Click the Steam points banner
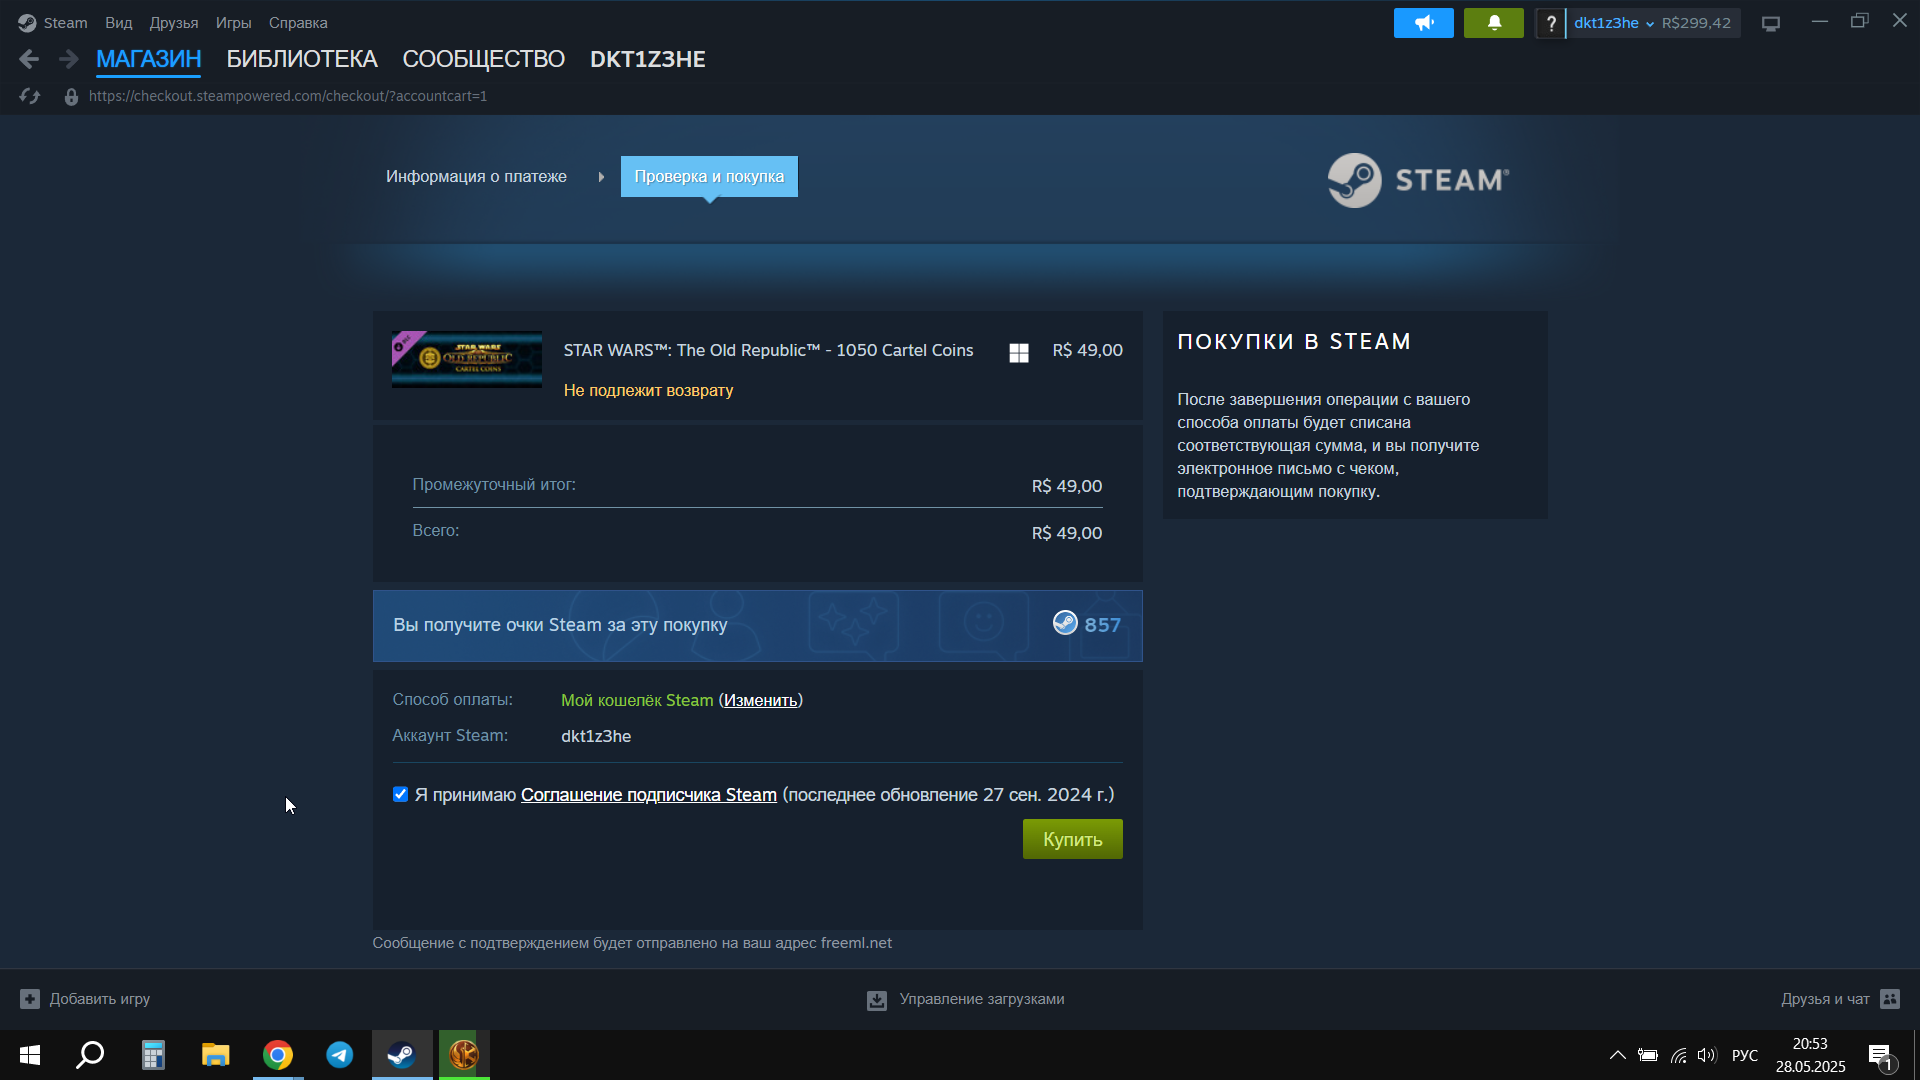This screenshot has width=1920, height=1080. tap(757, 625)
